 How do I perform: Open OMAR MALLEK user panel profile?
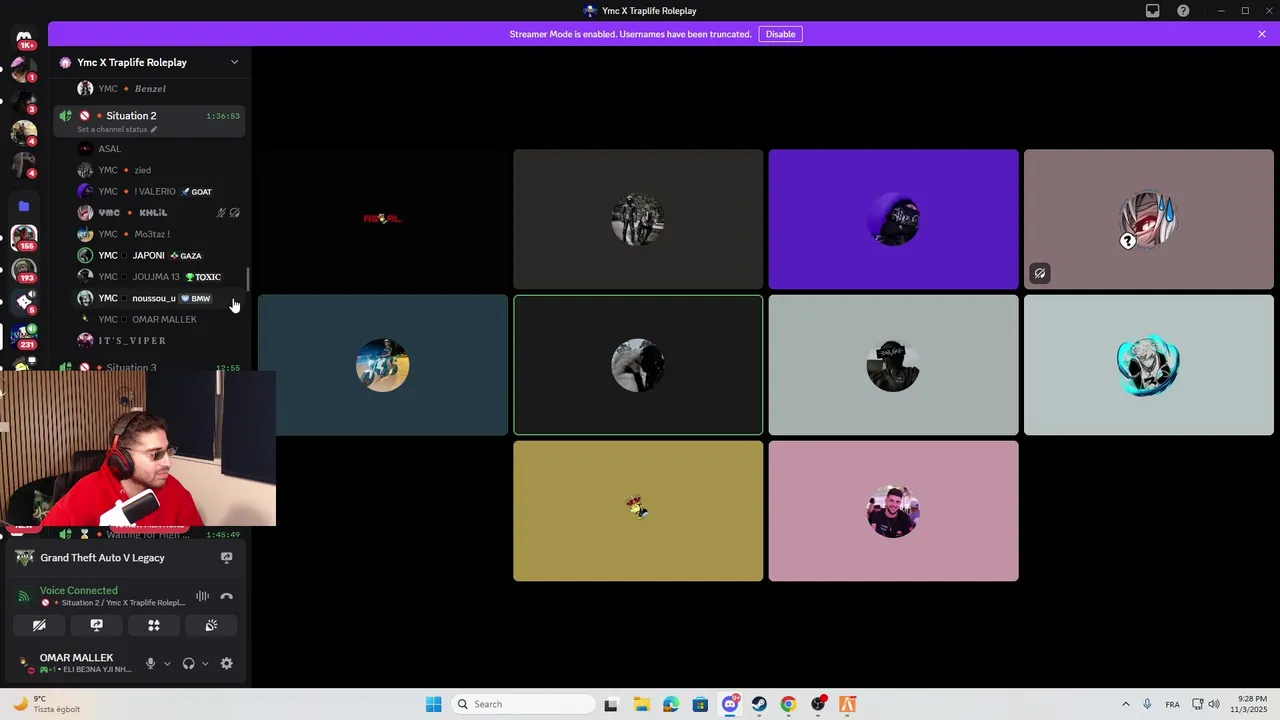(x=76, y=663)
